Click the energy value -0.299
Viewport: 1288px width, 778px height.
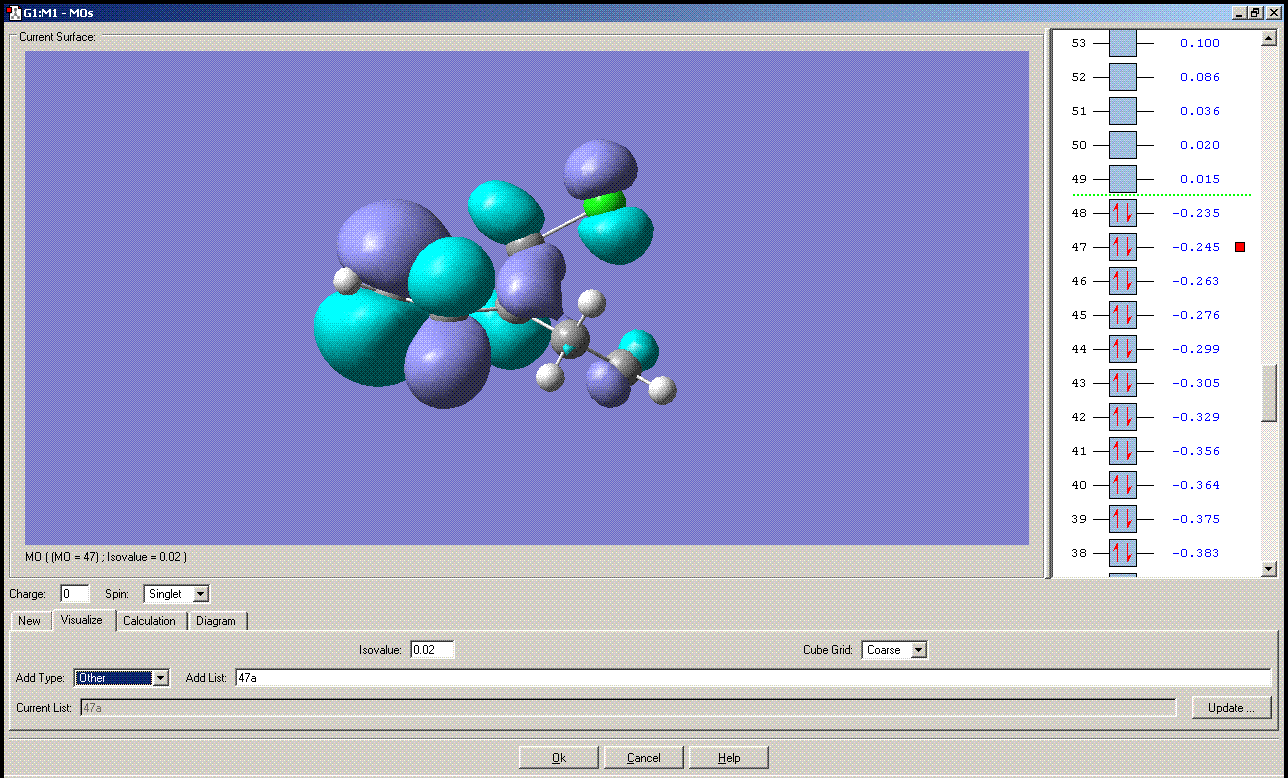point(1196,349)
